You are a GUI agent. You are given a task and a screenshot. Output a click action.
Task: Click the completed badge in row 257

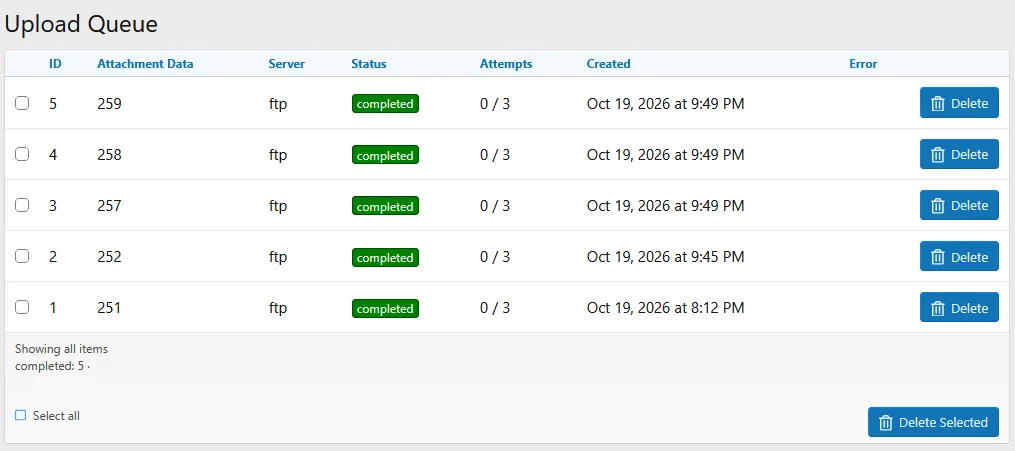pyautogui.click(x=385, y=206)
